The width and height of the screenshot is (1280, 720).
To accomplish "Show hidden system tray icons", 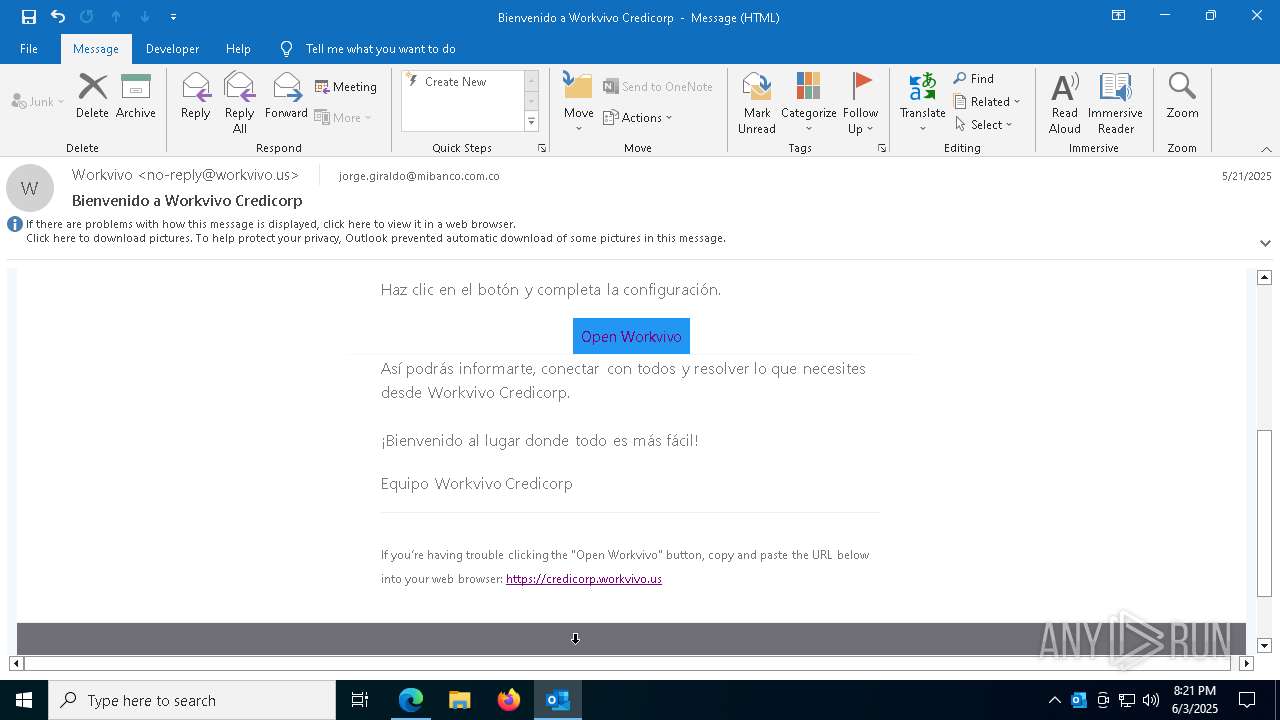I will [1054, 700].
